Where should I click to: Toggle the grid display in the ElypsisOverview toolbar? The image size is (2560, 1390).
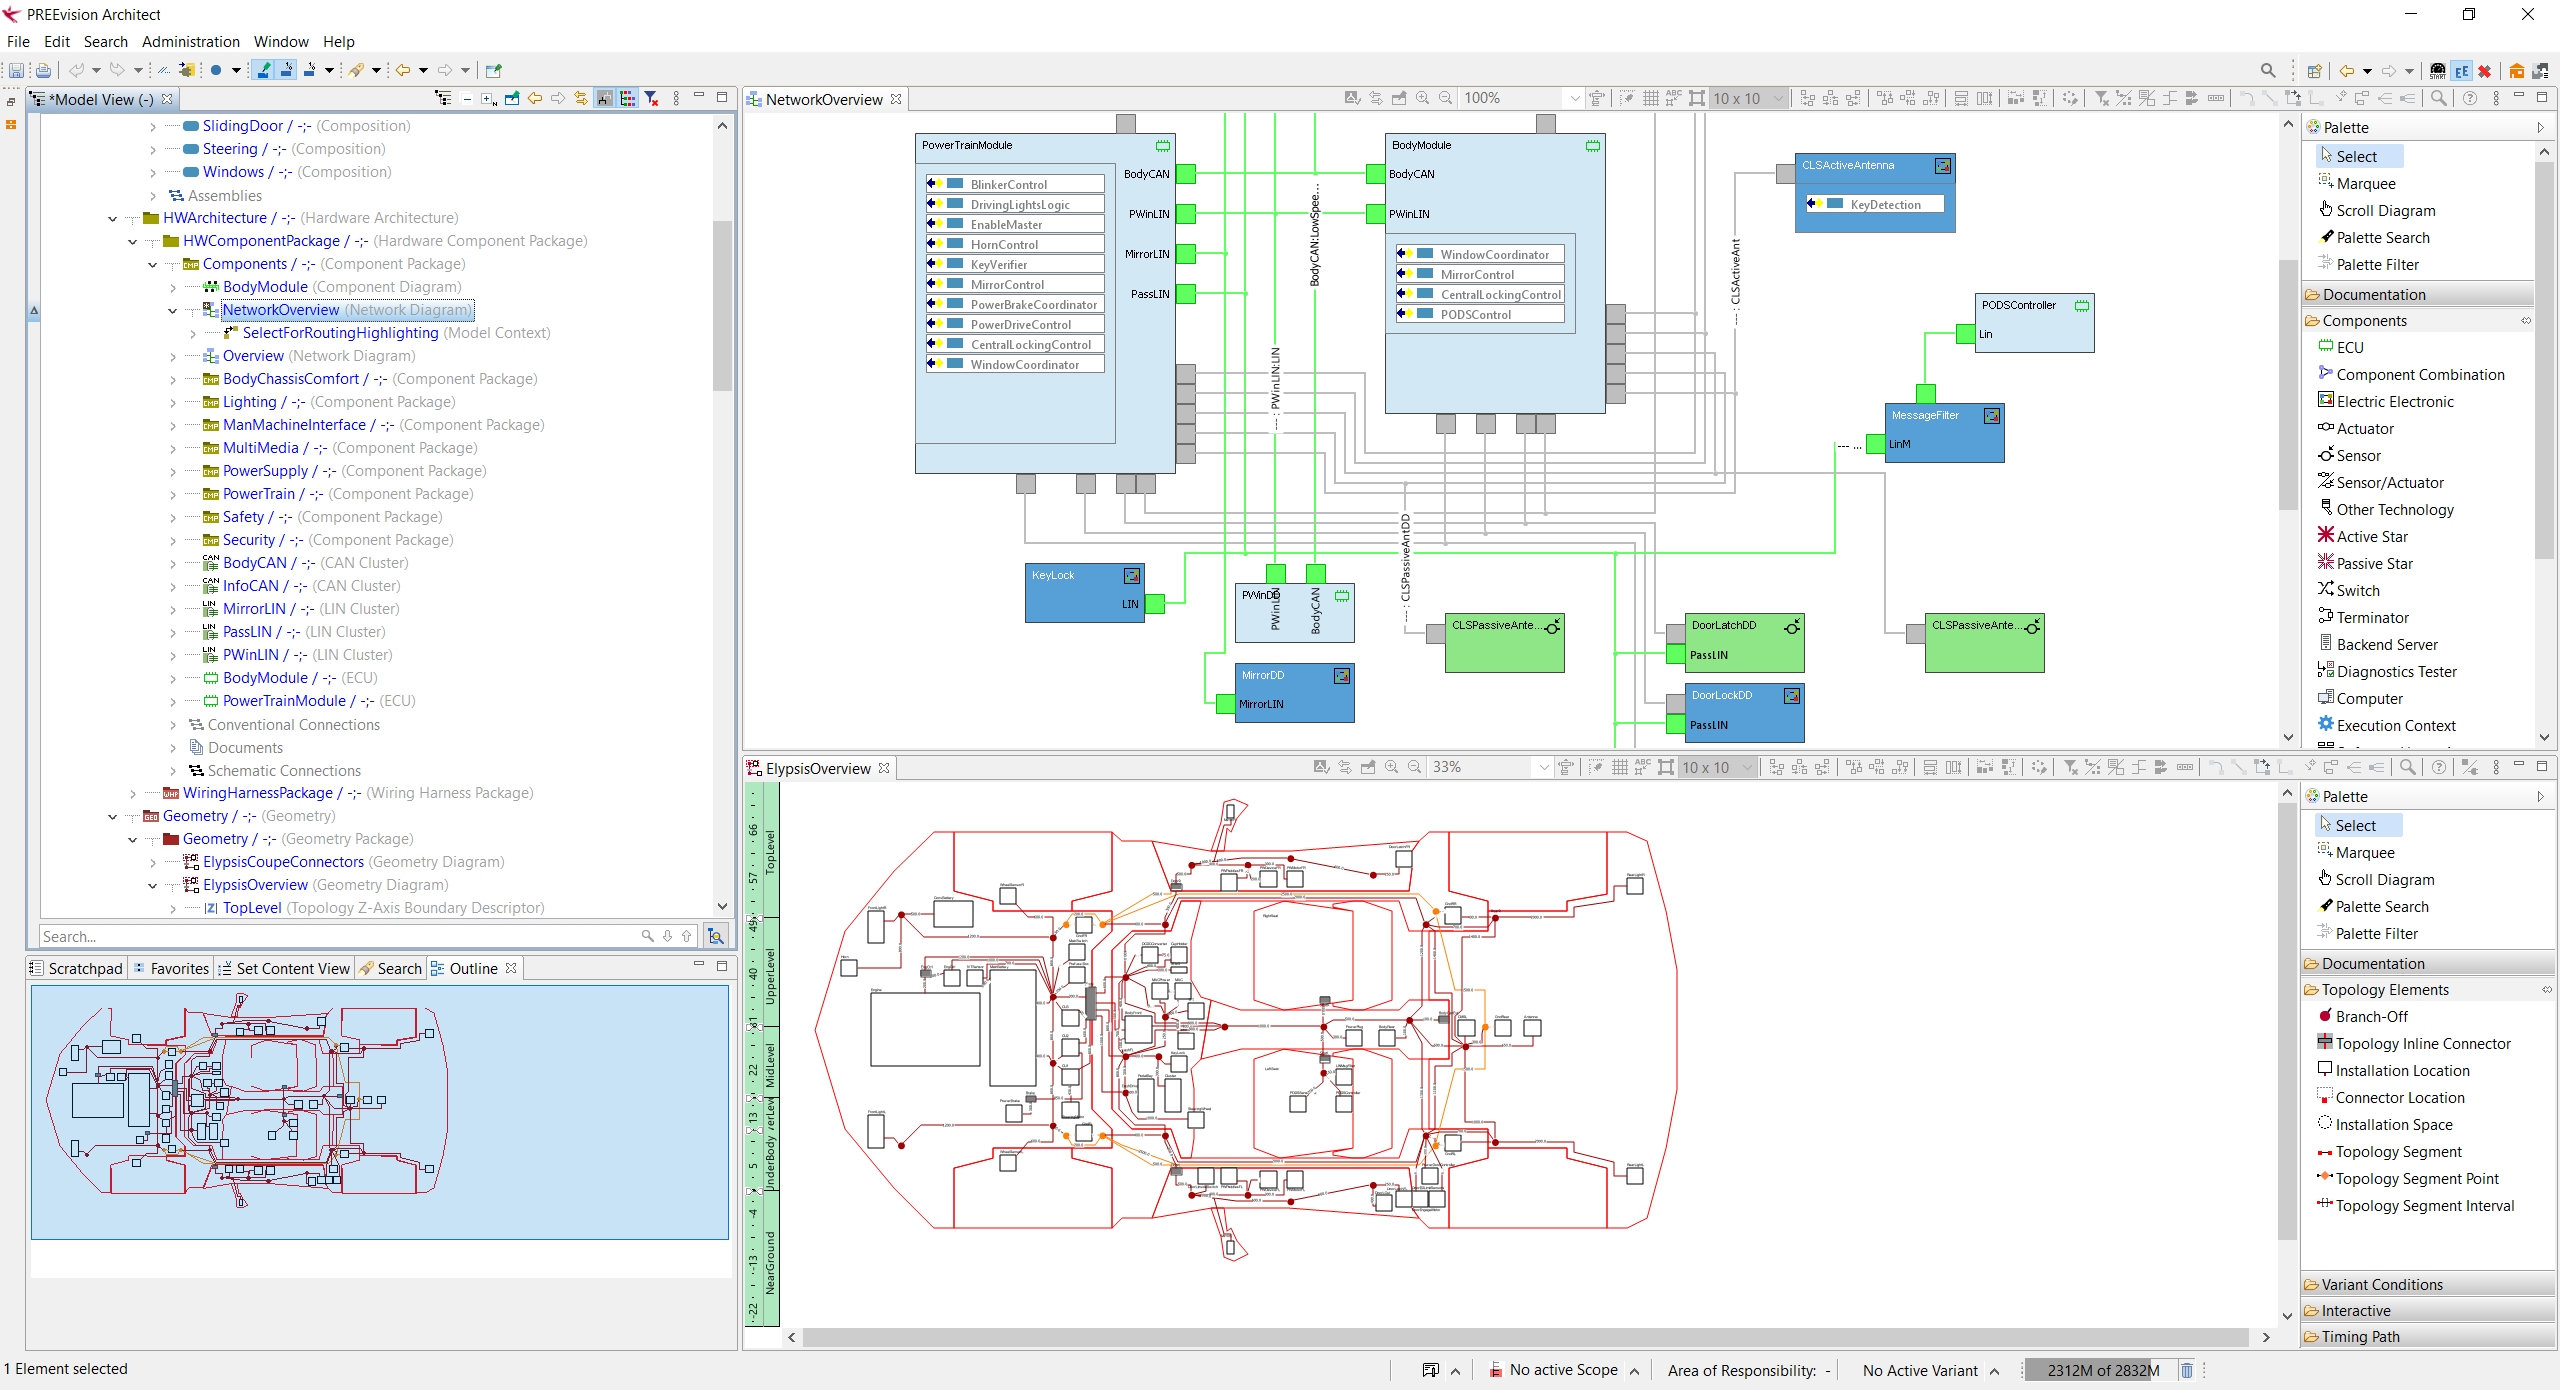click(x=1619, y=767)
